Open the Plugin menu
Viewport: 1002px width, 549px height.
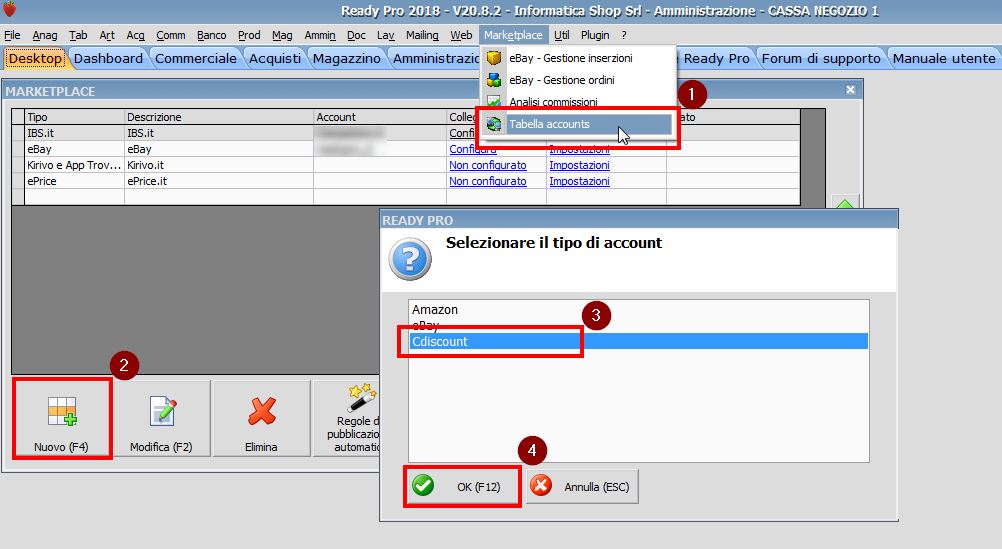point(595,35)
